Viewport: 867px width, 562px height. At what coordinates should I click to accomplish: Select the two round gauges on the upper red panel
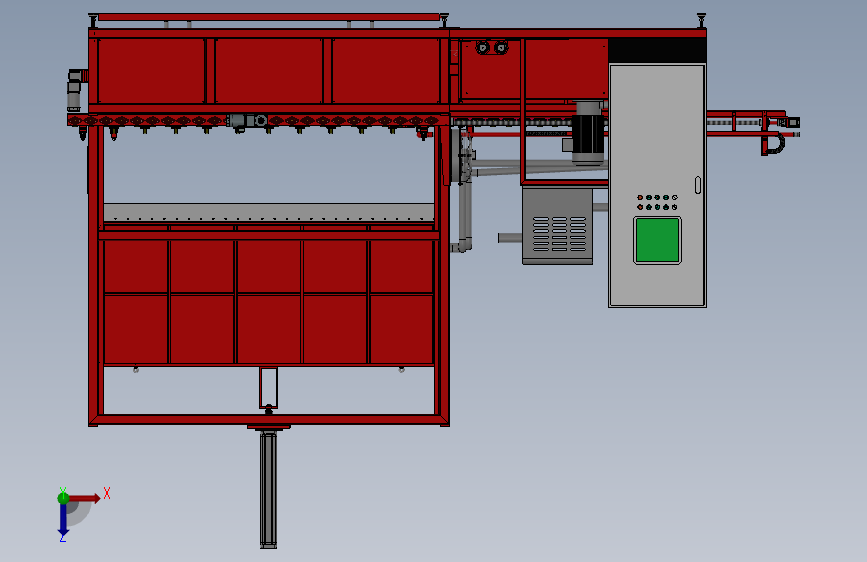pos(492,48)
